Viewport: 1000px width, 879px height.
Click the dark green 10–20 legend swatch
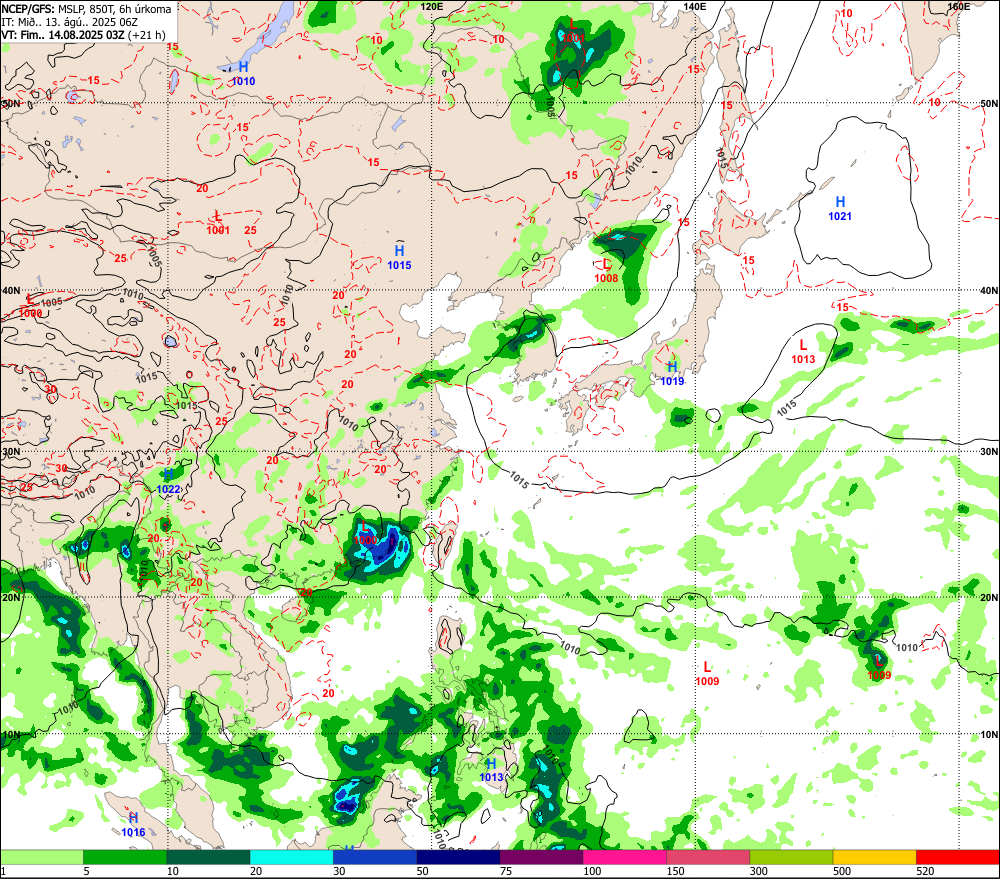click(209, 857)
